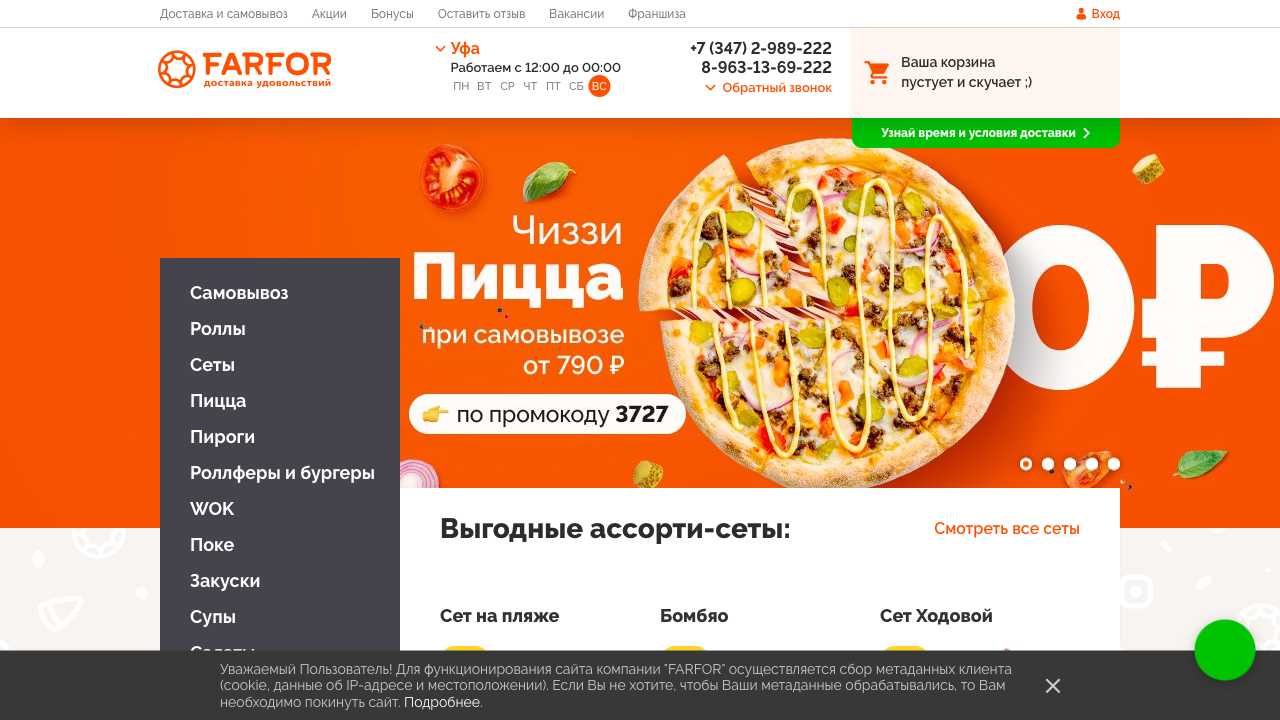Click Подробнее in the cookie notice
This screenshot has height=720, width=1280.
click(x=442, y=703)
